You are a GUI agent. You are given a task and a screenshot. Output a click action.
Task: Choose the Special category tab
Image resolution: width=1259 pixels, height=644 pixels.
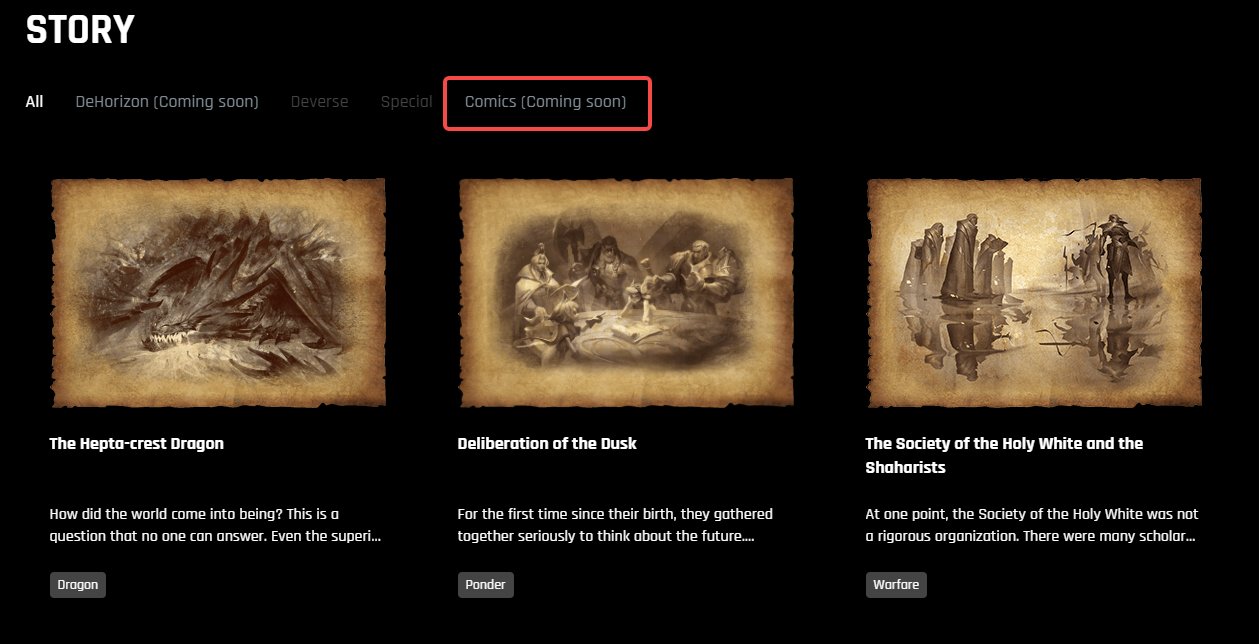[x=406, y=102]
